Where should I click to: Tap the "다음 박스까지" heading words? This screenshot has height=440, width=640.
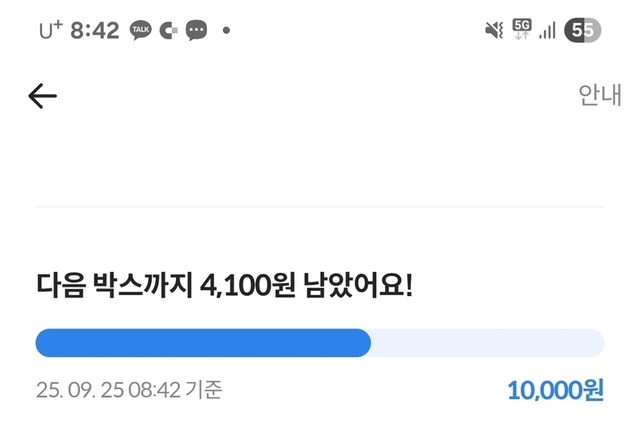point(113,287)
